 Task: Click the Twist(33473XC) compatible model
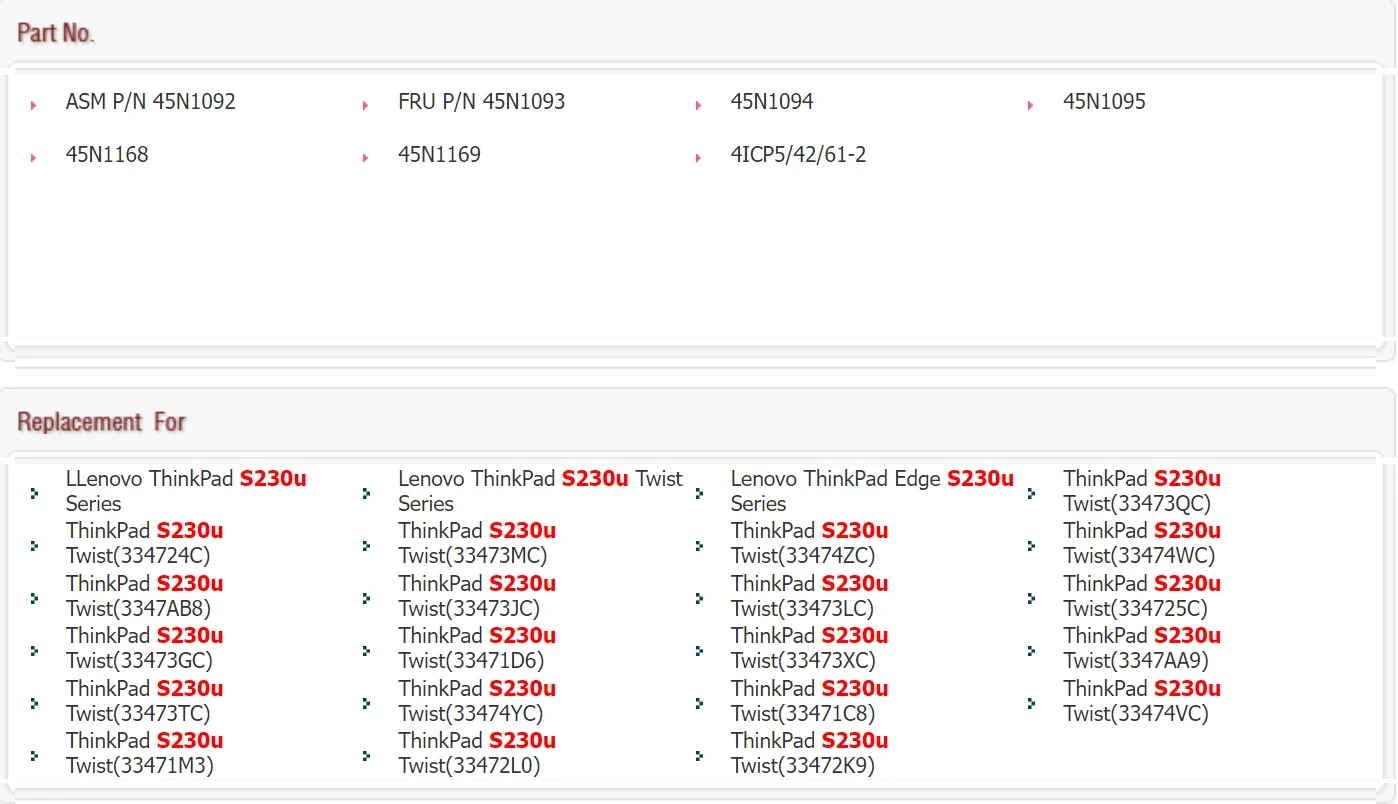tap(810, 648)
